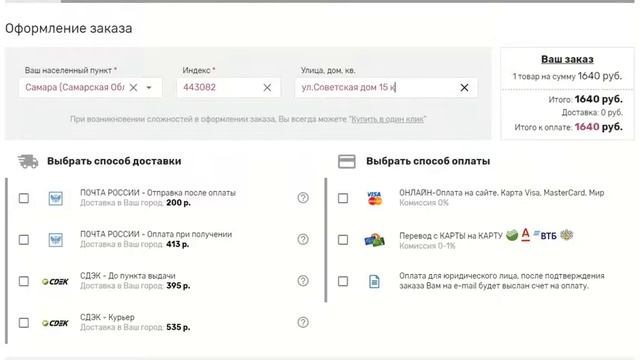
Task: Clear the street address field X icon
Action: [x=464, y=87]
